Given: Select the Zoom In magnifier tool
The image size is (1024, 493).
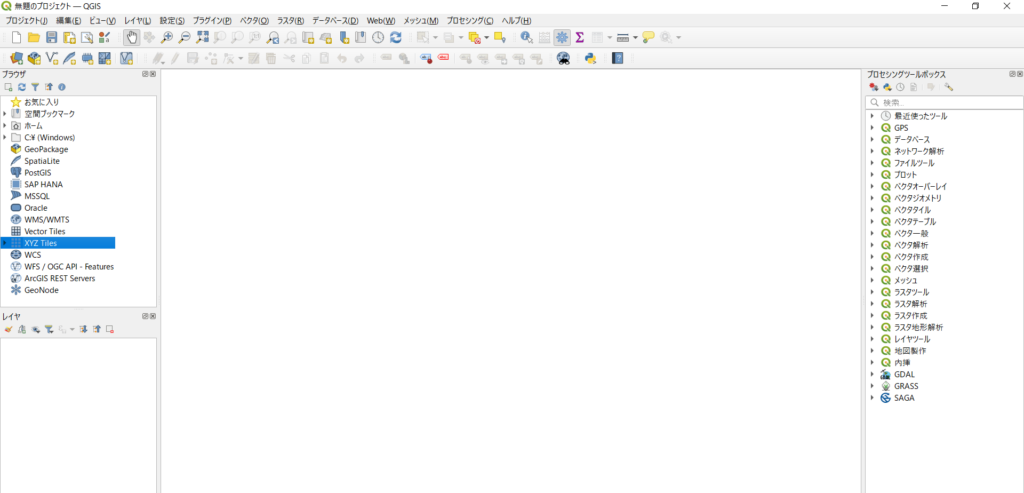Looking at the screenshot, I should coord(167,38).
